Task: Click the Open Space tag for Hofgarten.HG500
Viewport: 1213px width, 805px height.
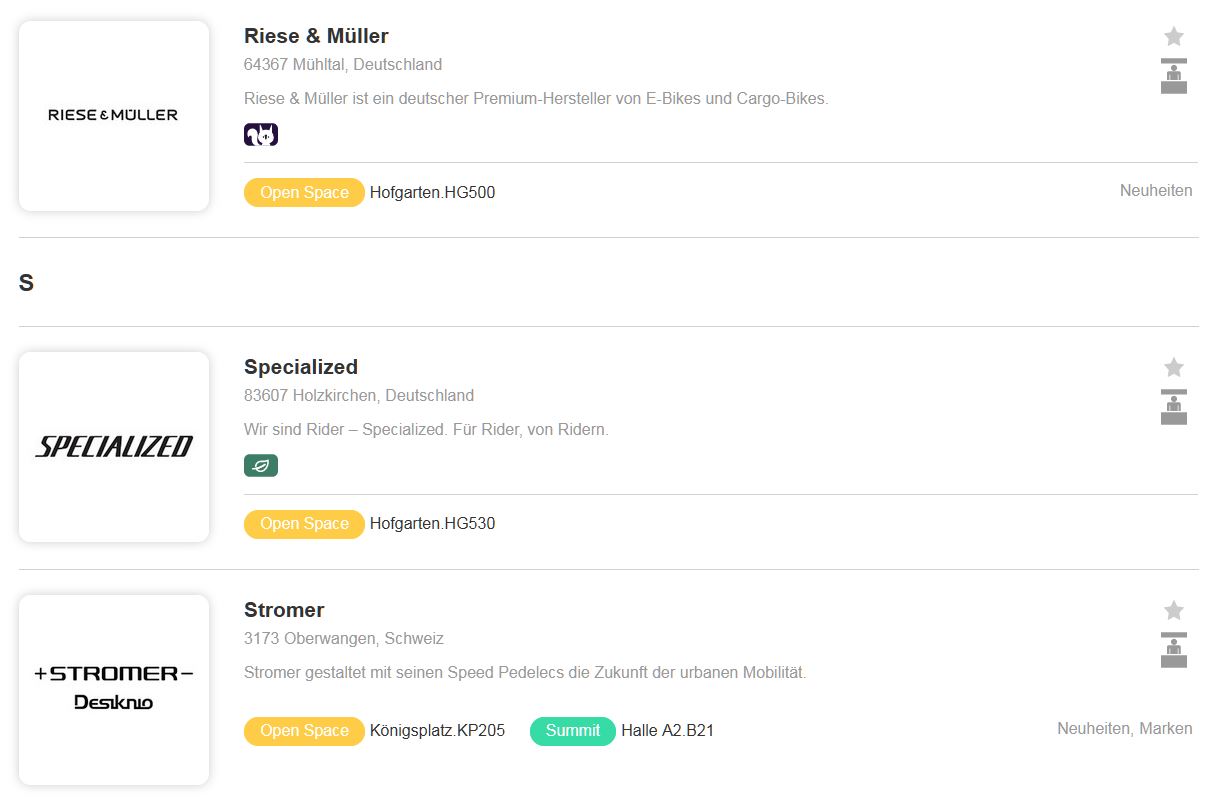Action: click(304, 193)
